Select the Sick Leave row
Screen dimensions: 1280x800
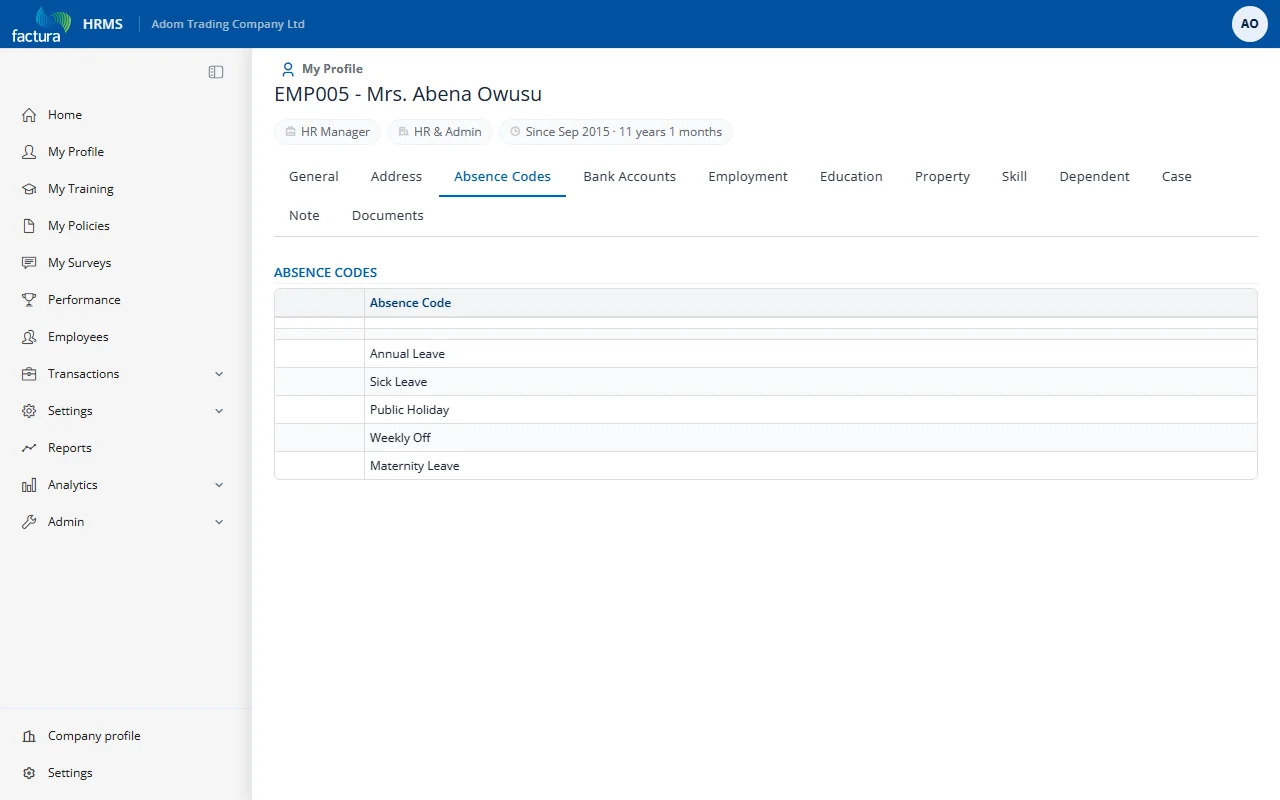pos(766,382)
